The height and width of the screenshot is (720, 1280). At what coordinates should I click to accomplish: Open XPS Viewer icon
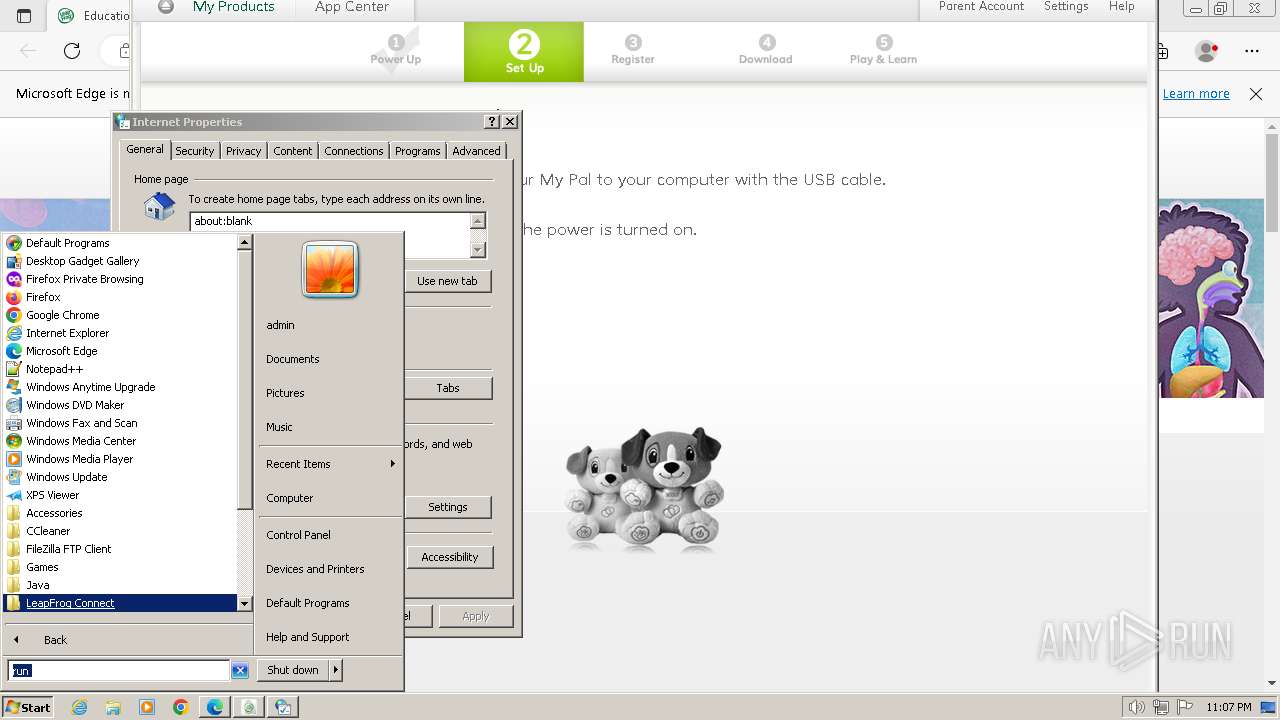(14, 495)
